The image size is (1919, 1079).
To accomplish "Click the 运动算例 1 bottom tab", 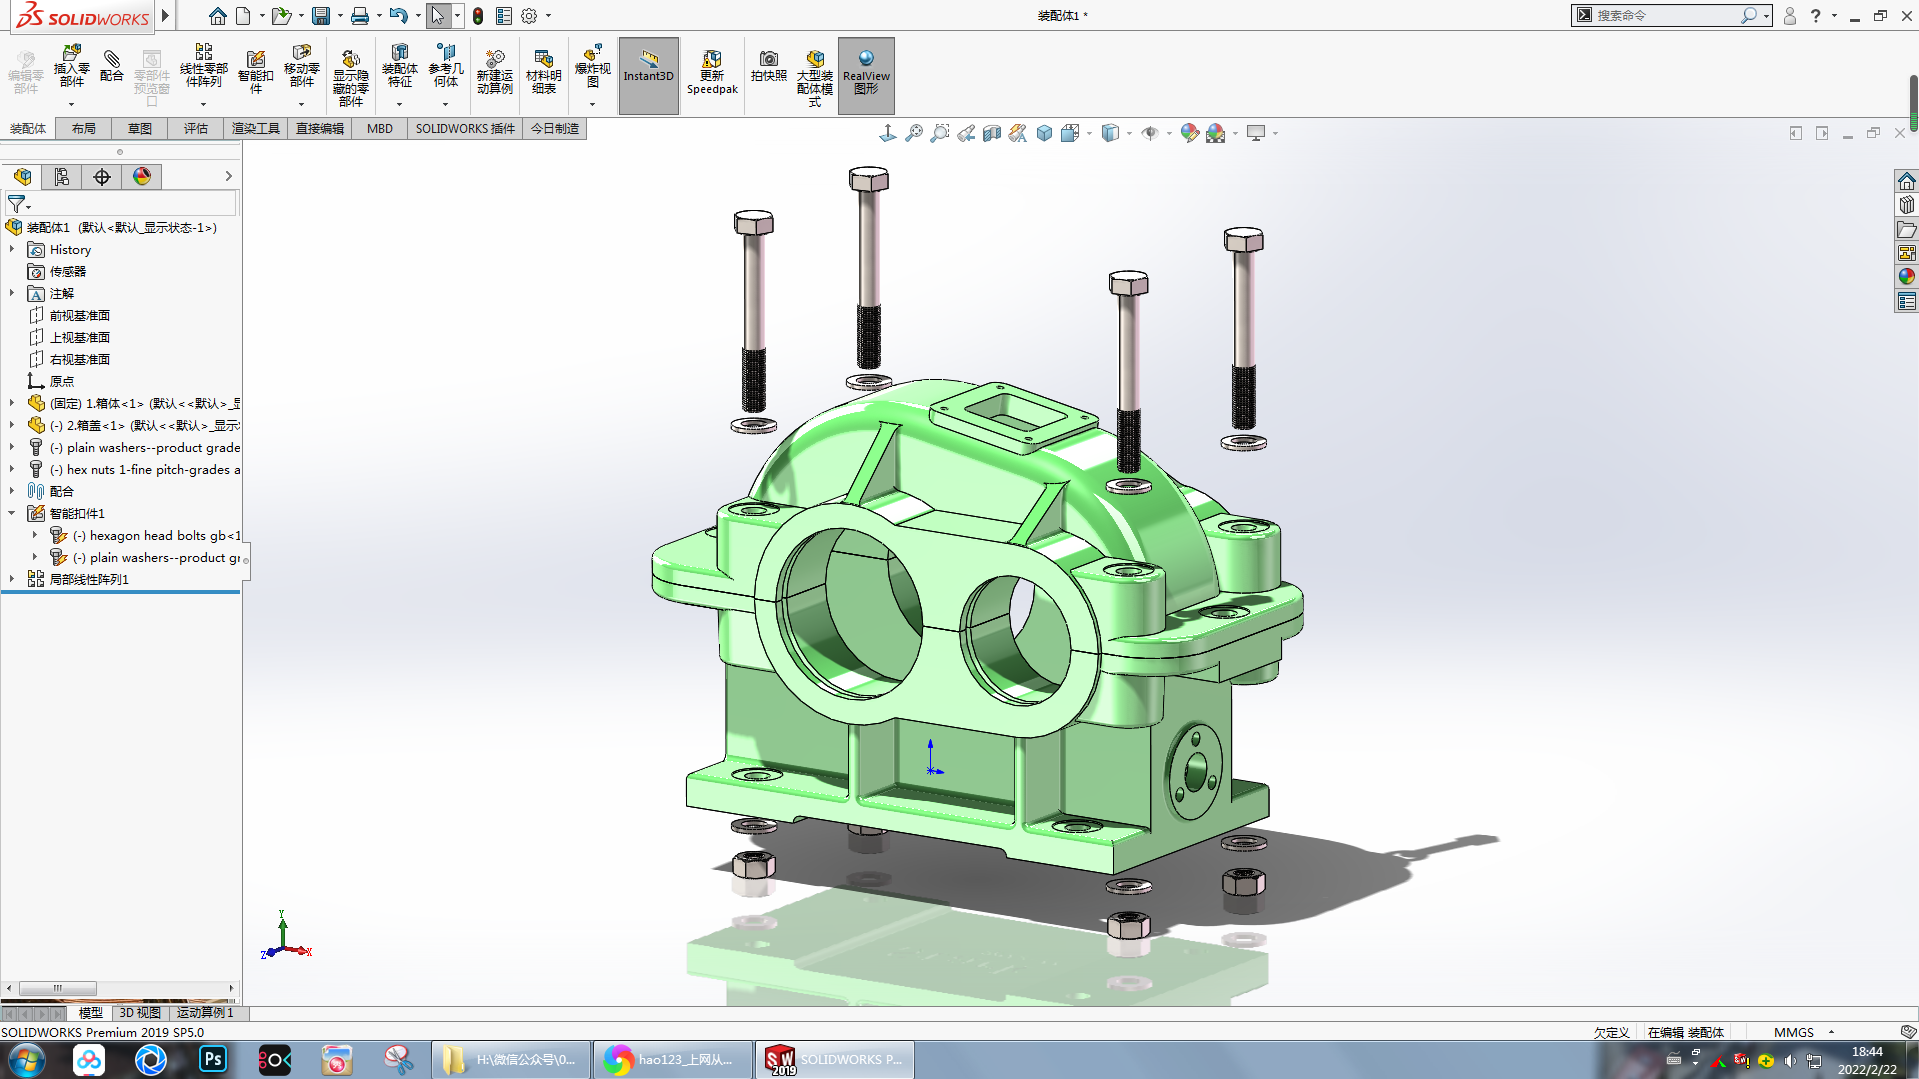I will coord(205,1013).
